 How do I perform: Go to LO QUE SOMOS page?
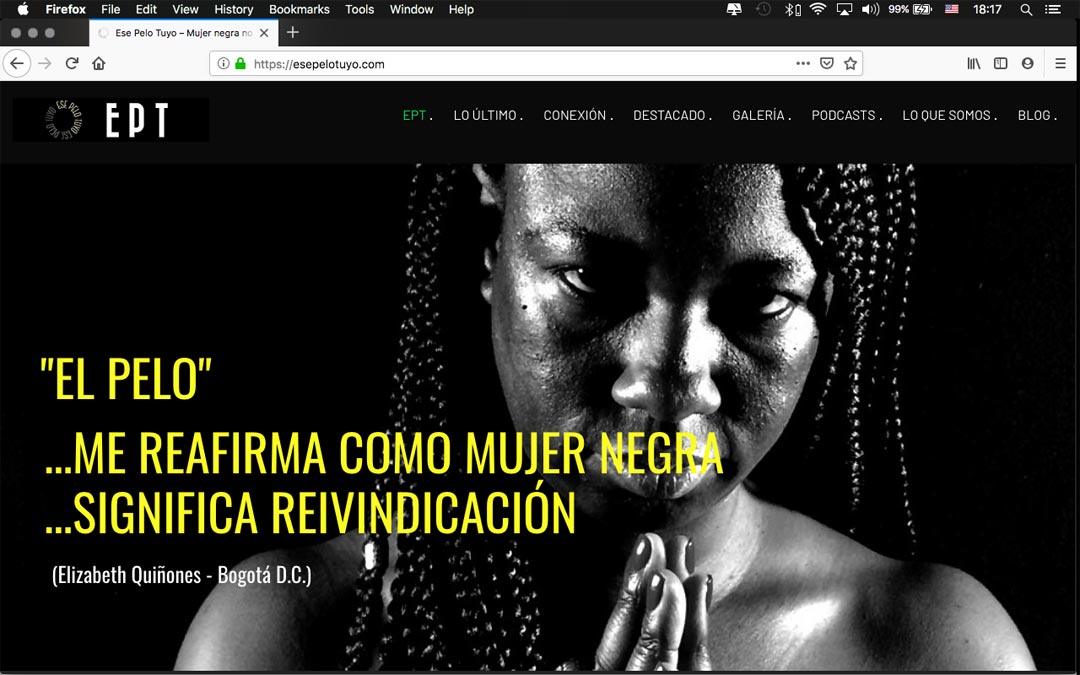click(x=946, y=115)
